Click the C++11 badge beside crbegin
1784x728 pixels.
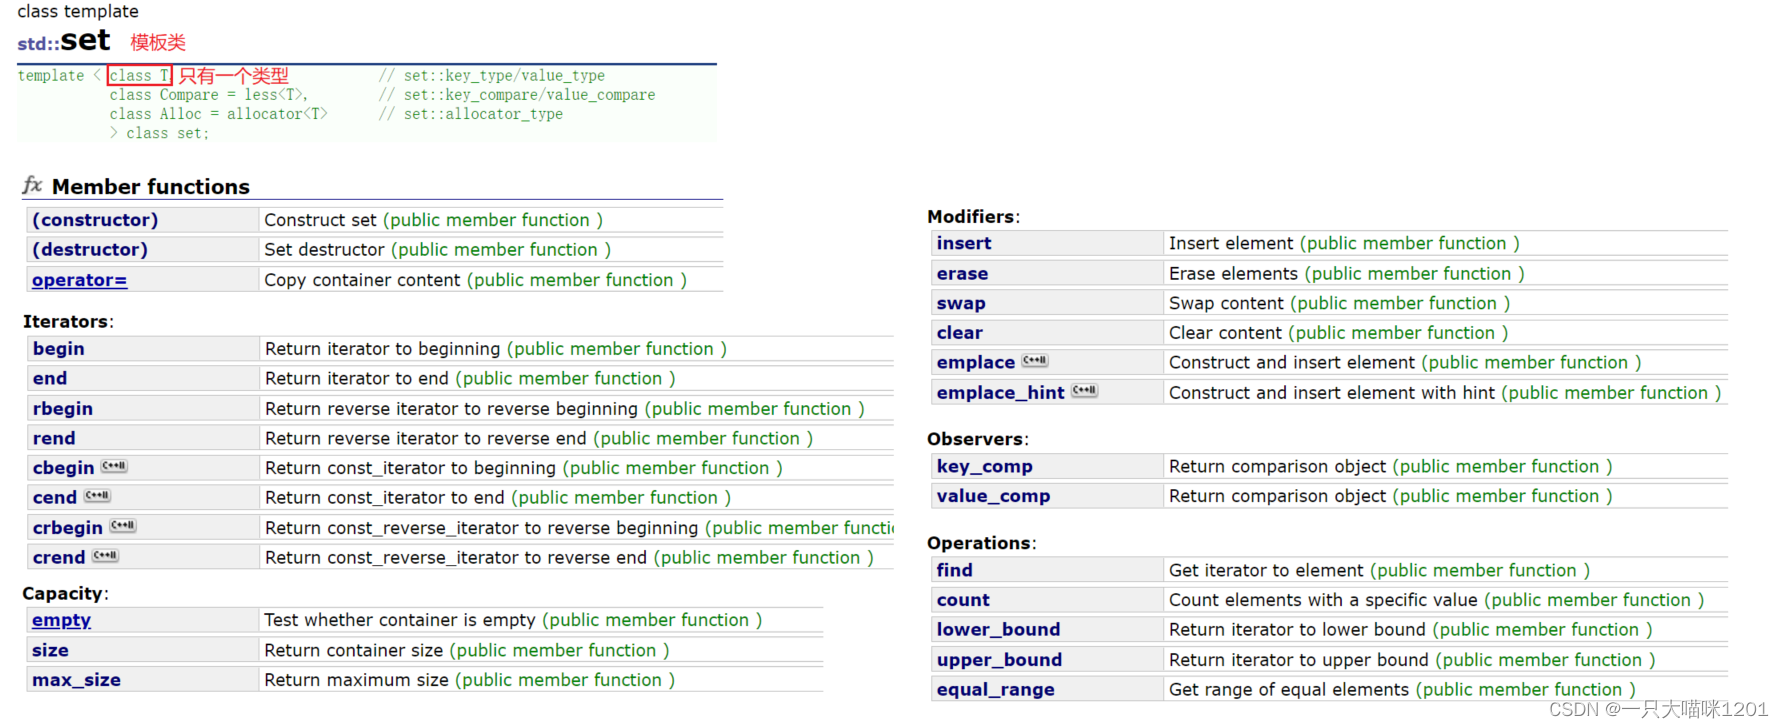point(123,525)
